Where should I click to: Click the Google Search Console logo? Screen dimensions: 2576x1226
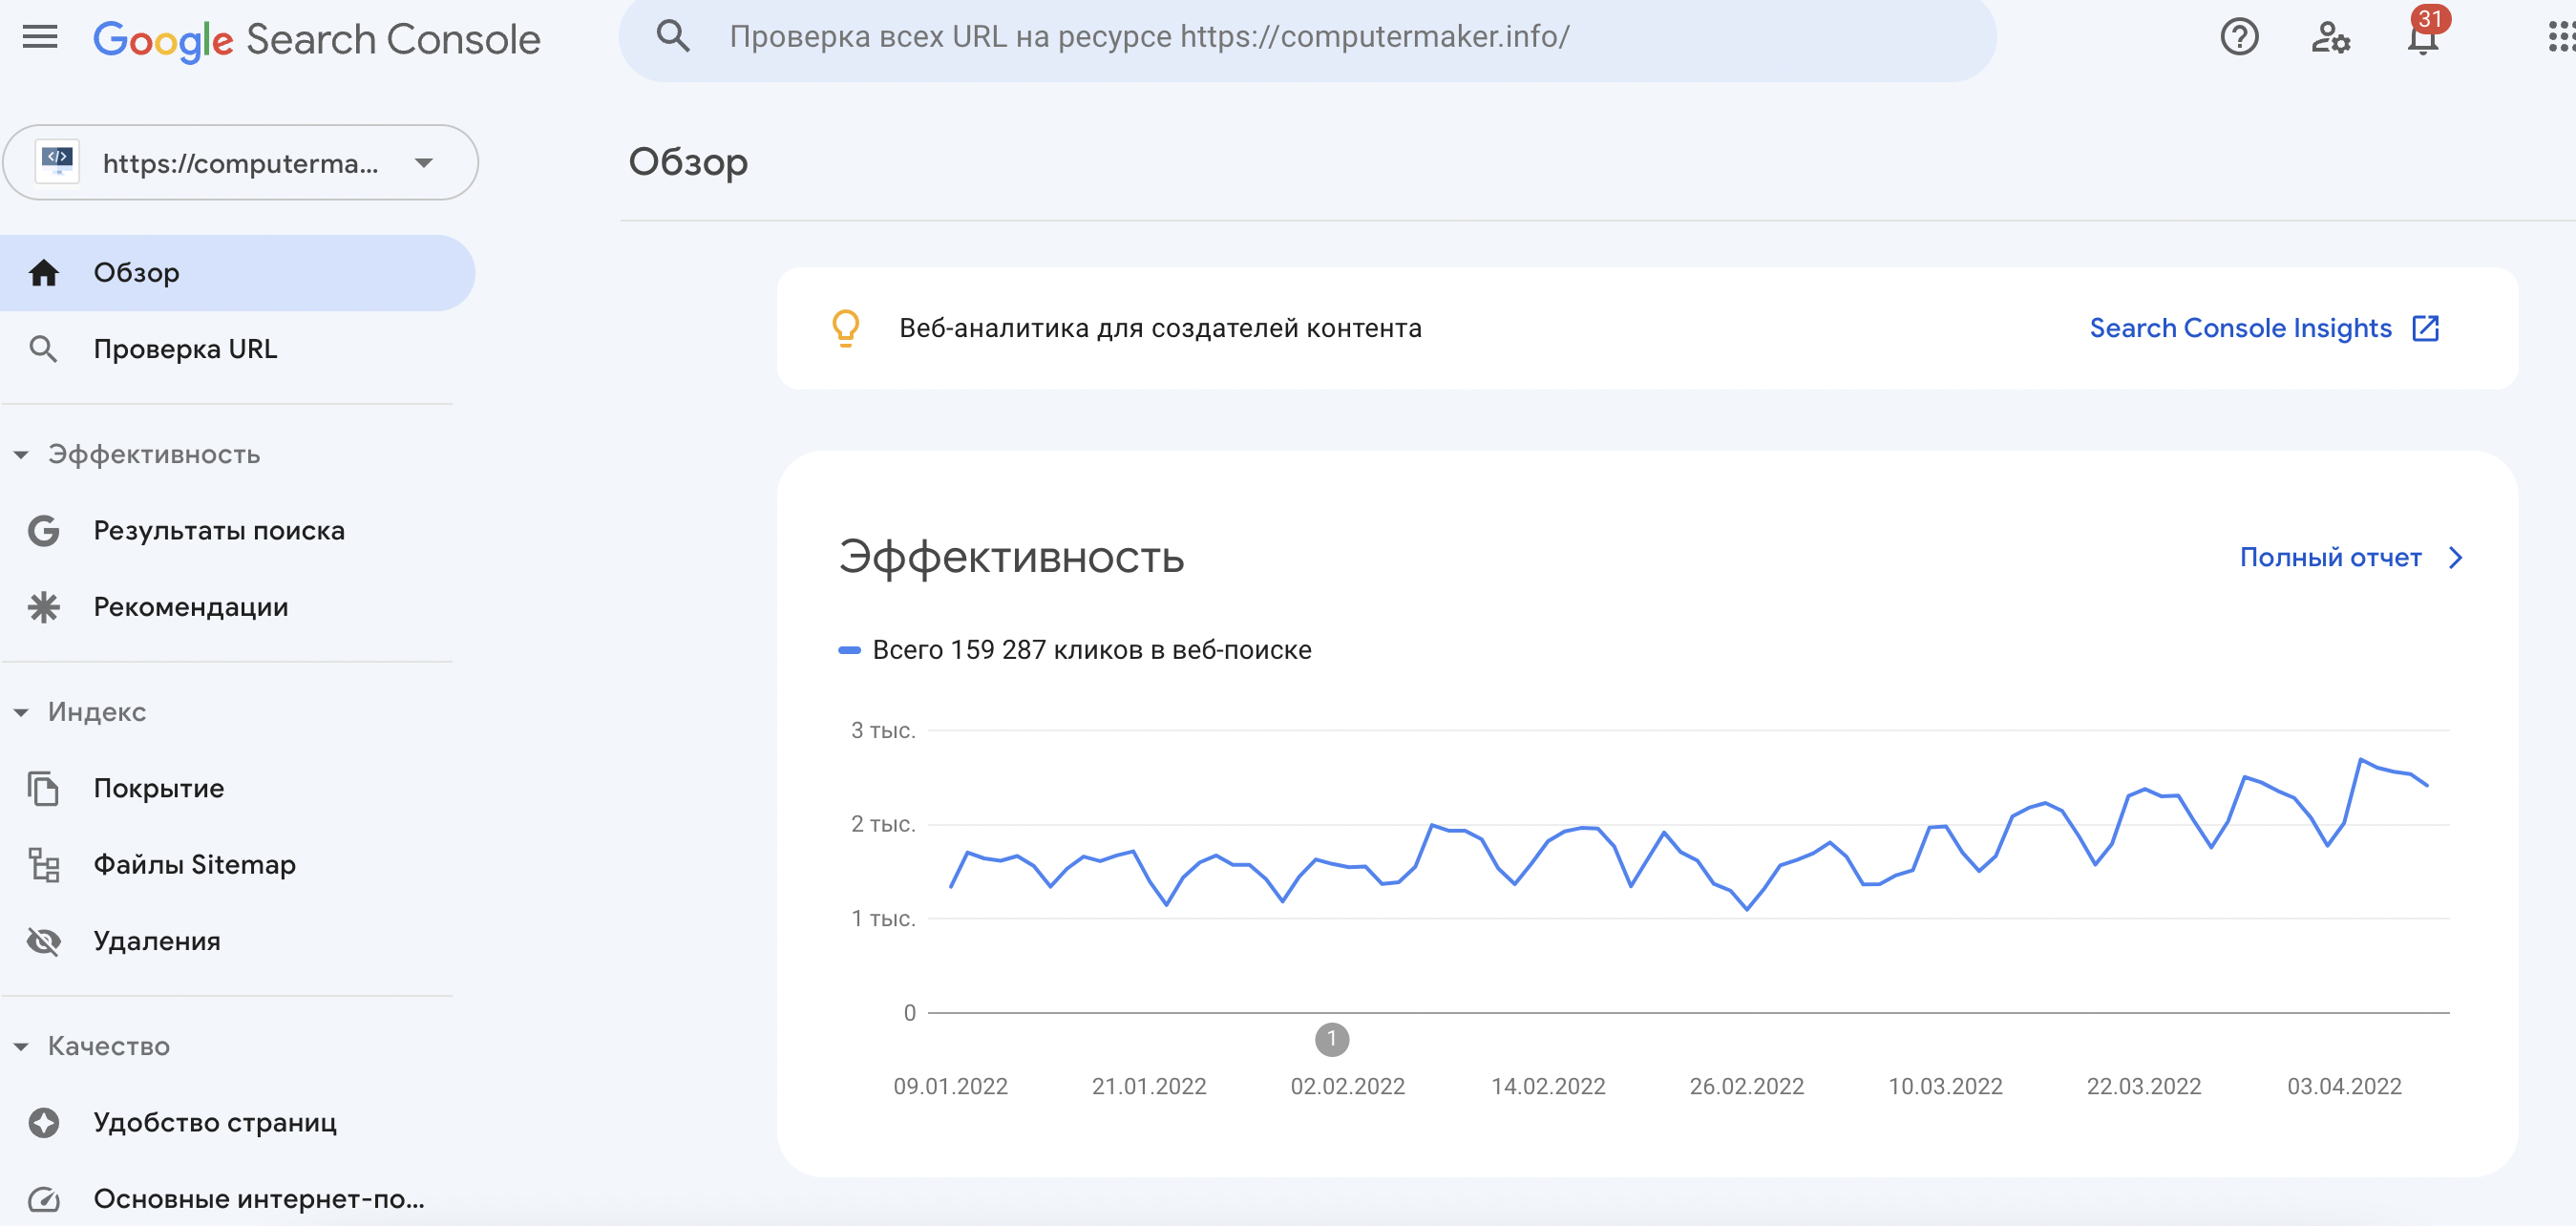coord(316,40)
